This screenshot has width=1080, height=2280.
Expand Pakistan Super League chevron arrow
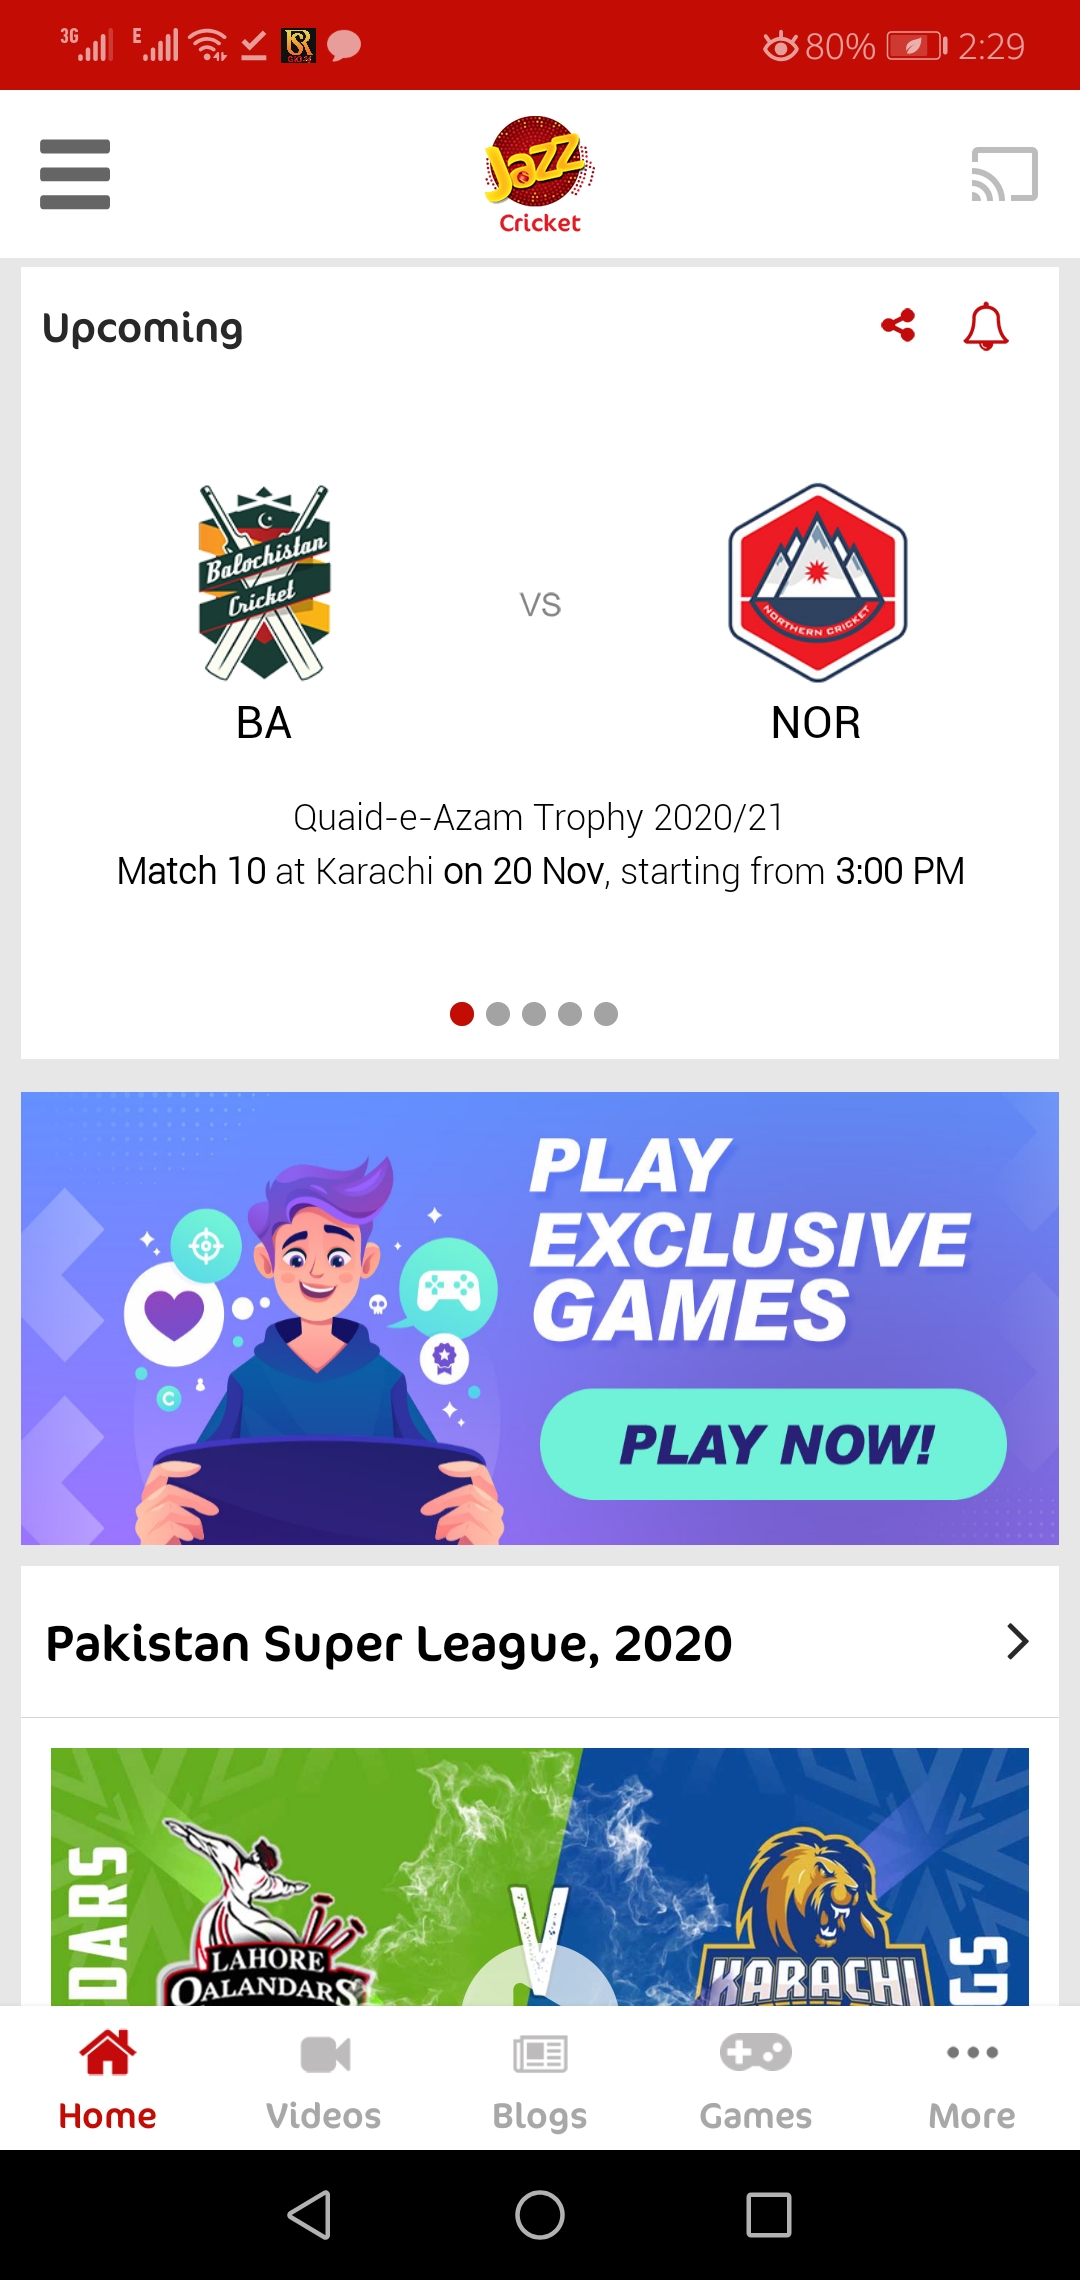tap(1017, 1642)
